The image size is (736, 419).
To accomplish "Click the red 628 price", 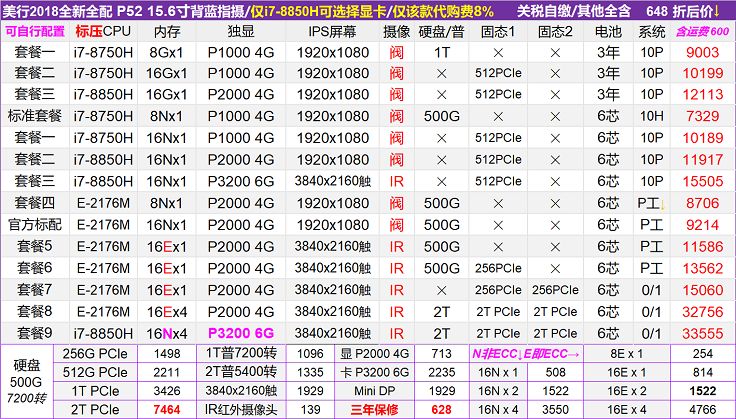I will click(x=442, y=410).
